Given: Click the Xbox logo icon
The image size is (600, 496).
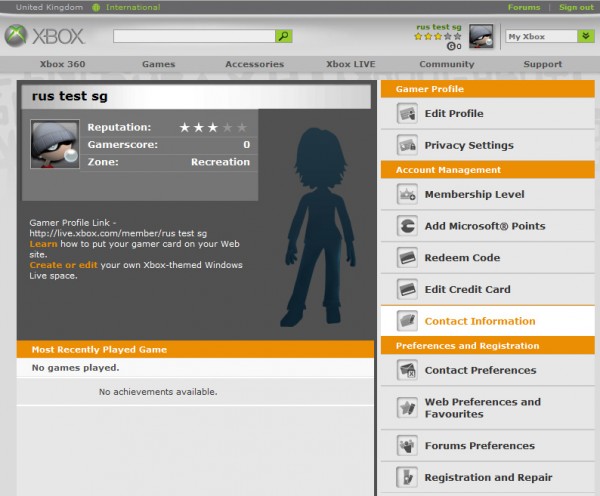Looking at the screenshot, I should tap(16, 36).
